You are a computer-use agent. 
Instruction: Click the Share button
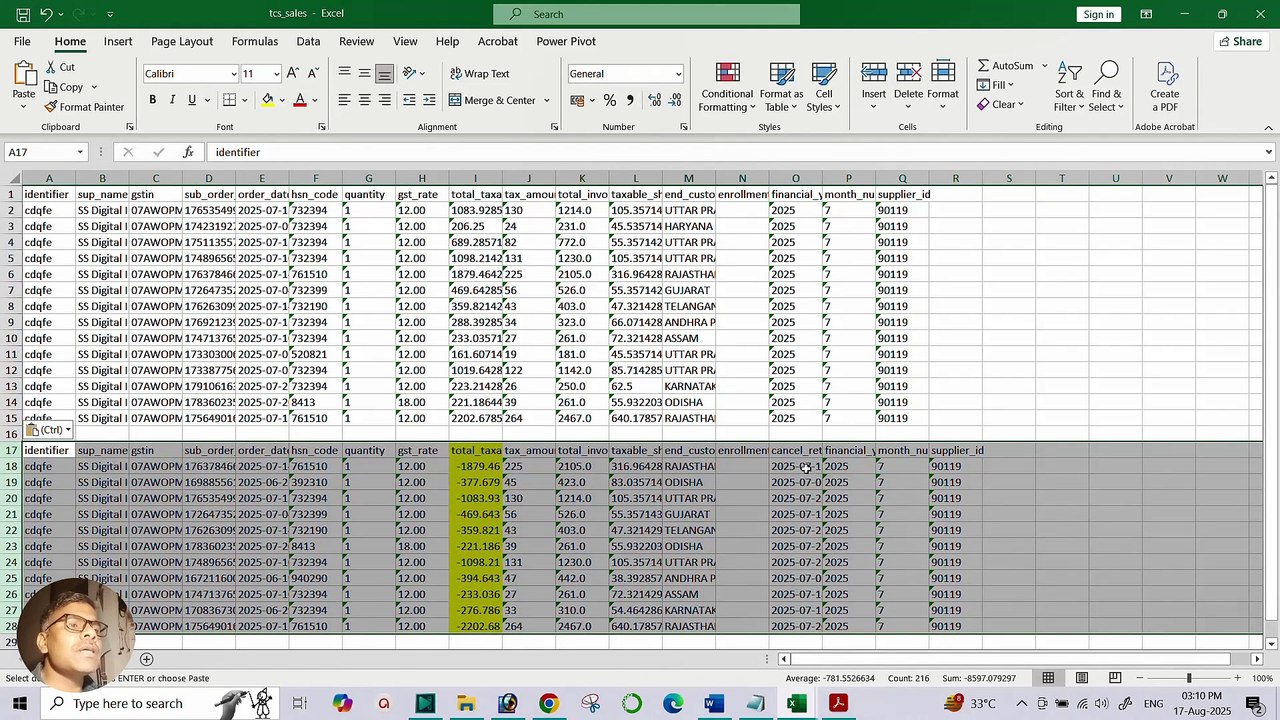(1240, 41)
